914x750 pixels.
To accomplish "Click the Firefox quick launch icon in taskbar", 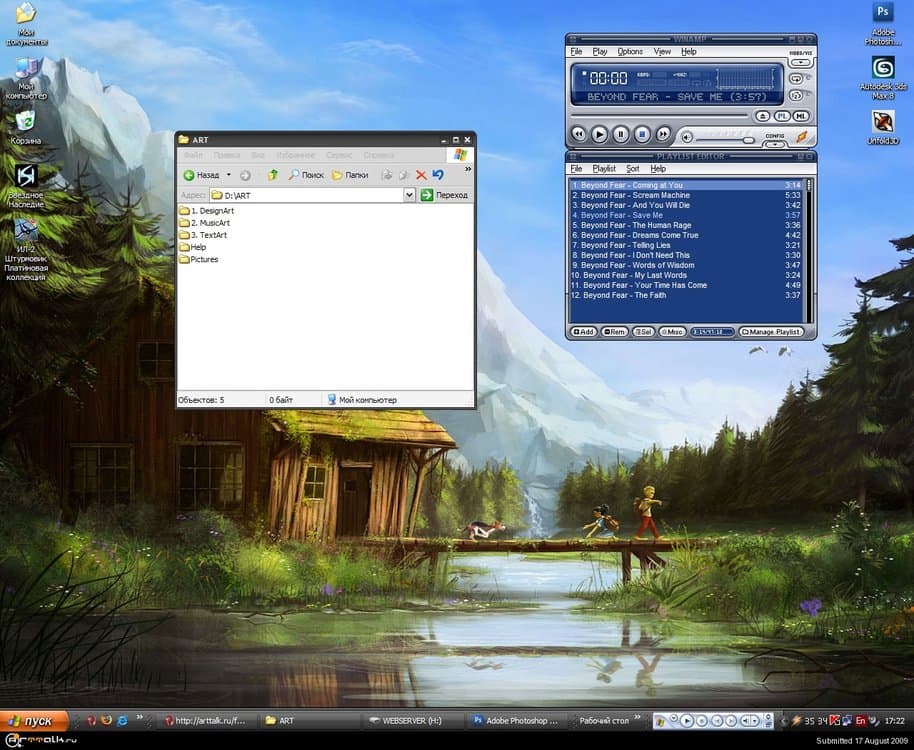I will (x=107, y=720).
